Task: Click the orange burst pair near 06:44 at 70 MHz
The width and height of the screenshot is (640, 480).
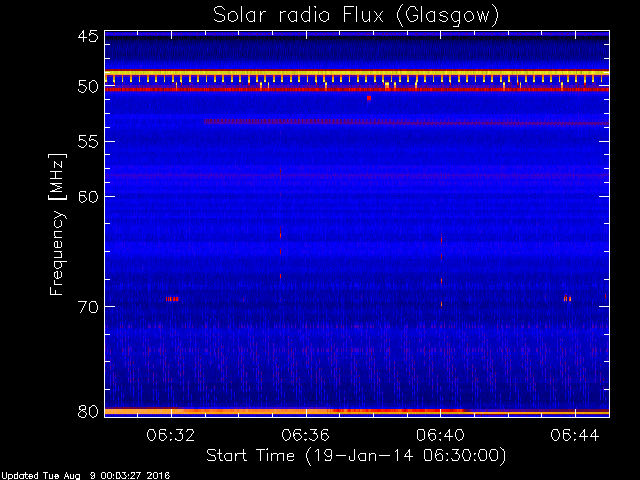Action: [567, 298]
